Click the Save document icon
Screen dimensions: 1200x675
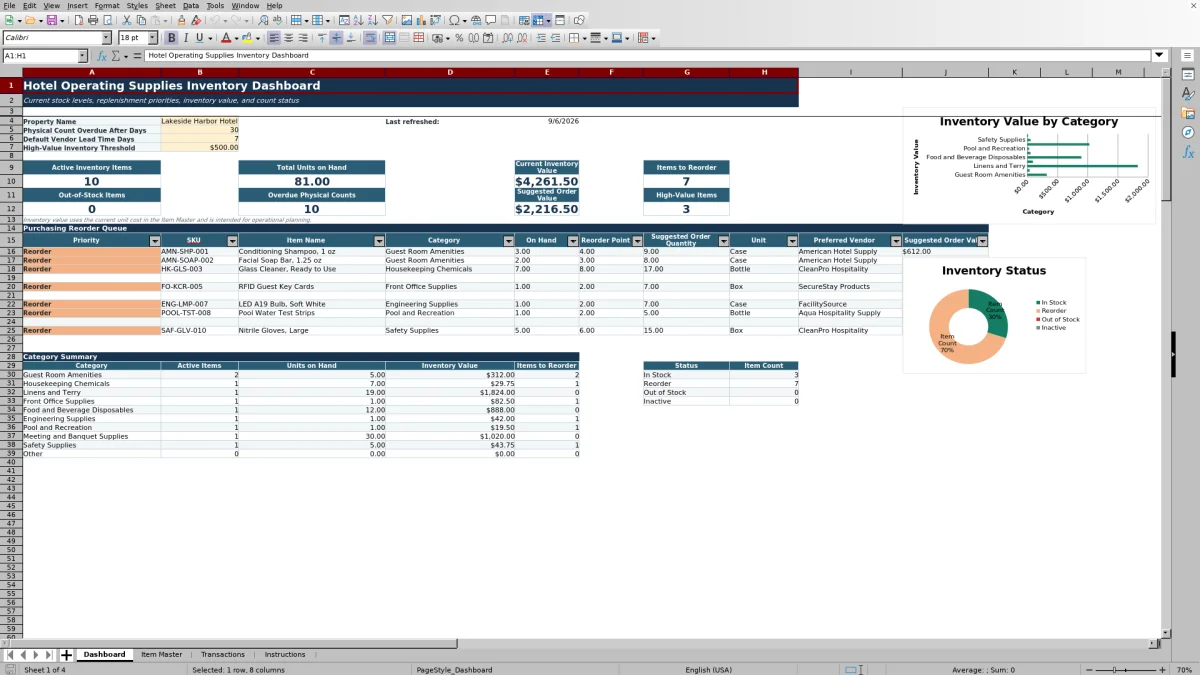[x=51, y=20]
